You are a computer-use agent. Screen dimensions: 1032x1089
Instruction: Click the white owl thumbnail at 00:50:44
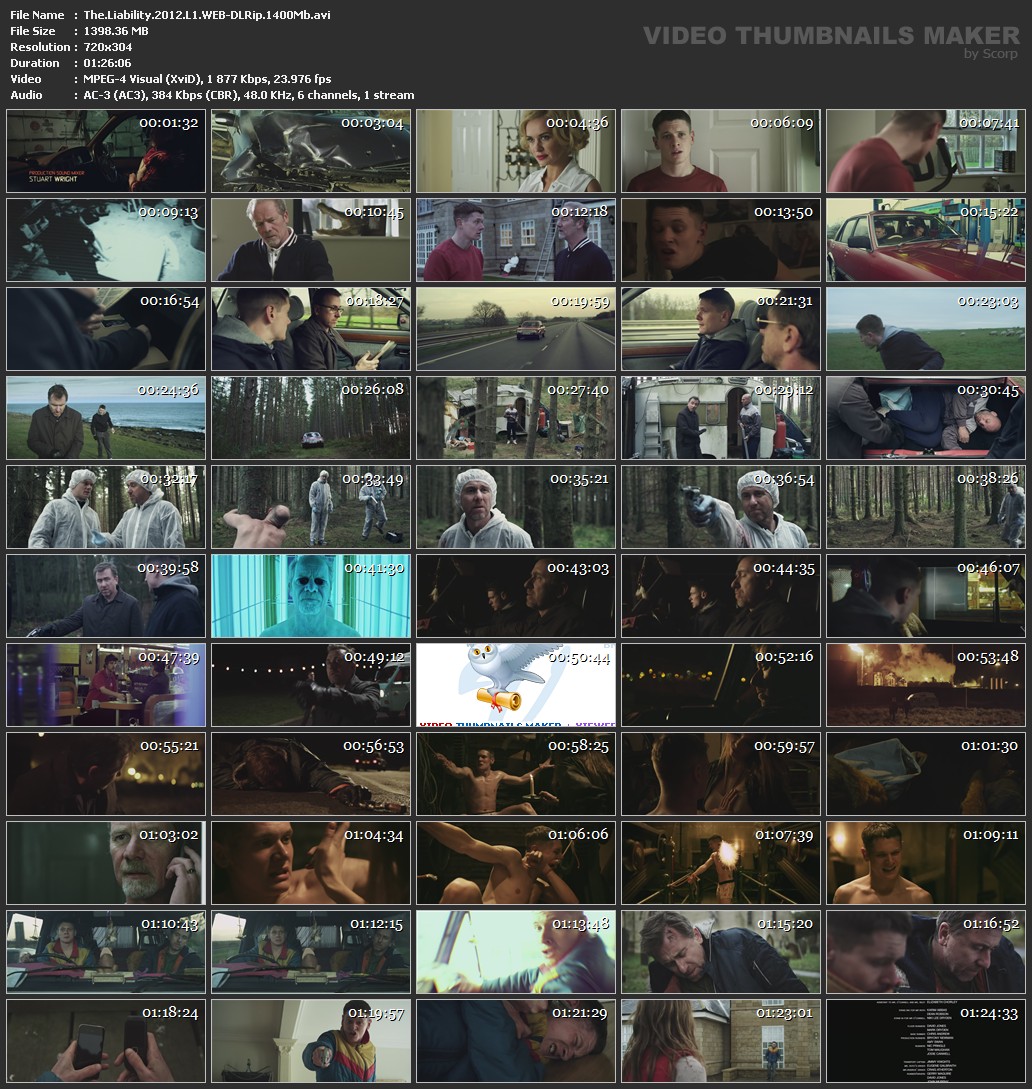tap(516, 685)
